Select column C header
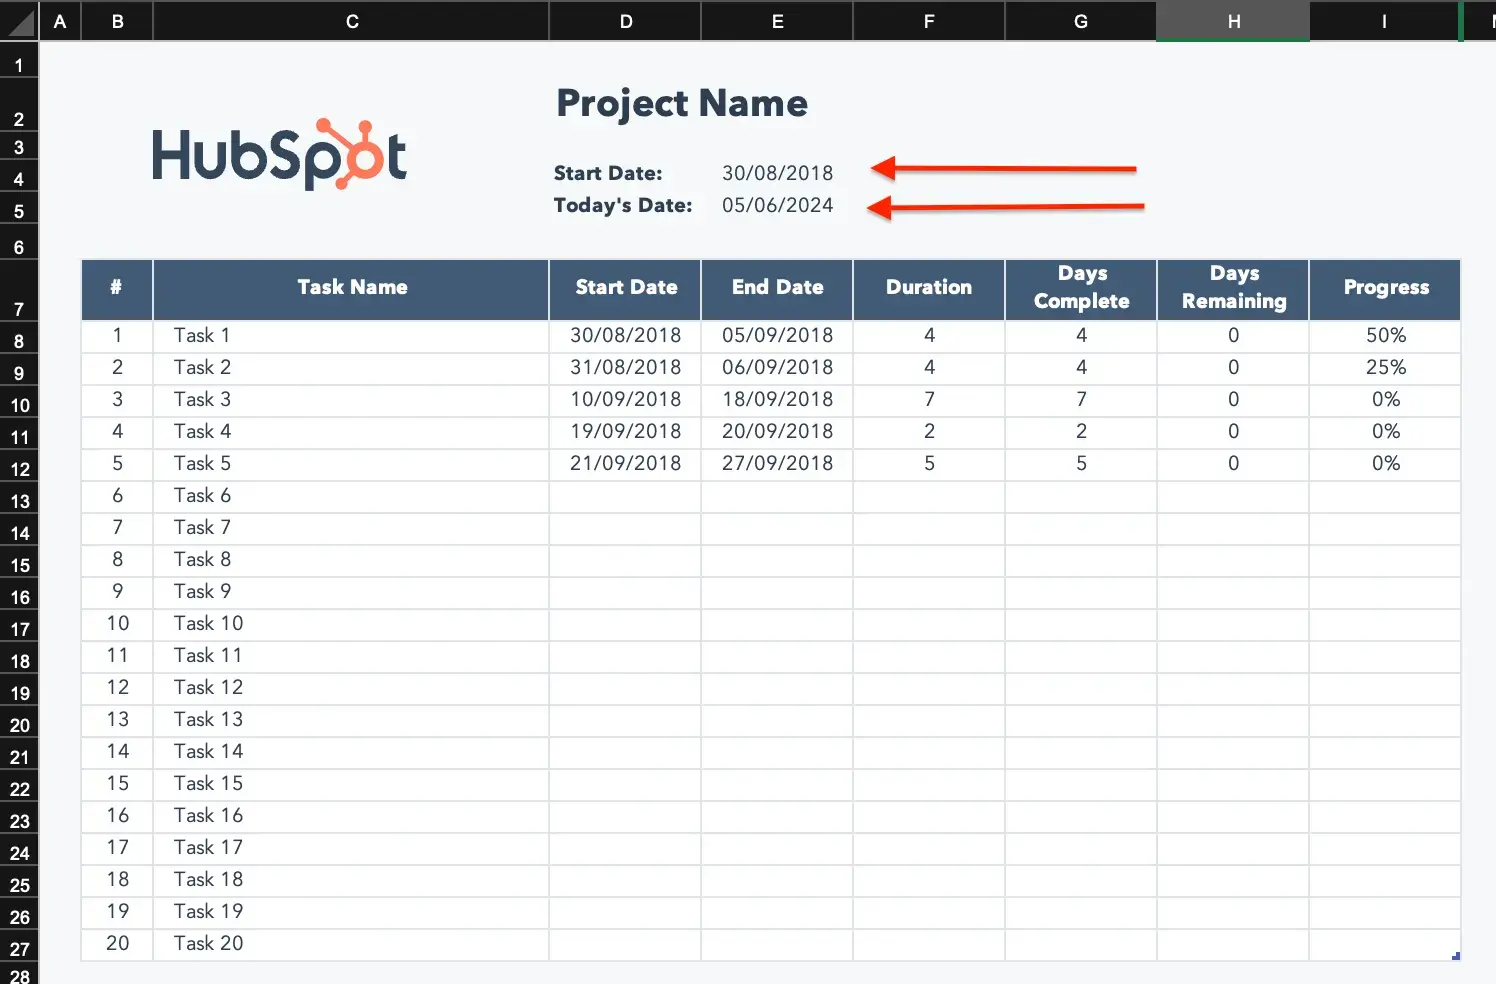Screen dimensions: 1496x984 [x=351, y=22]
